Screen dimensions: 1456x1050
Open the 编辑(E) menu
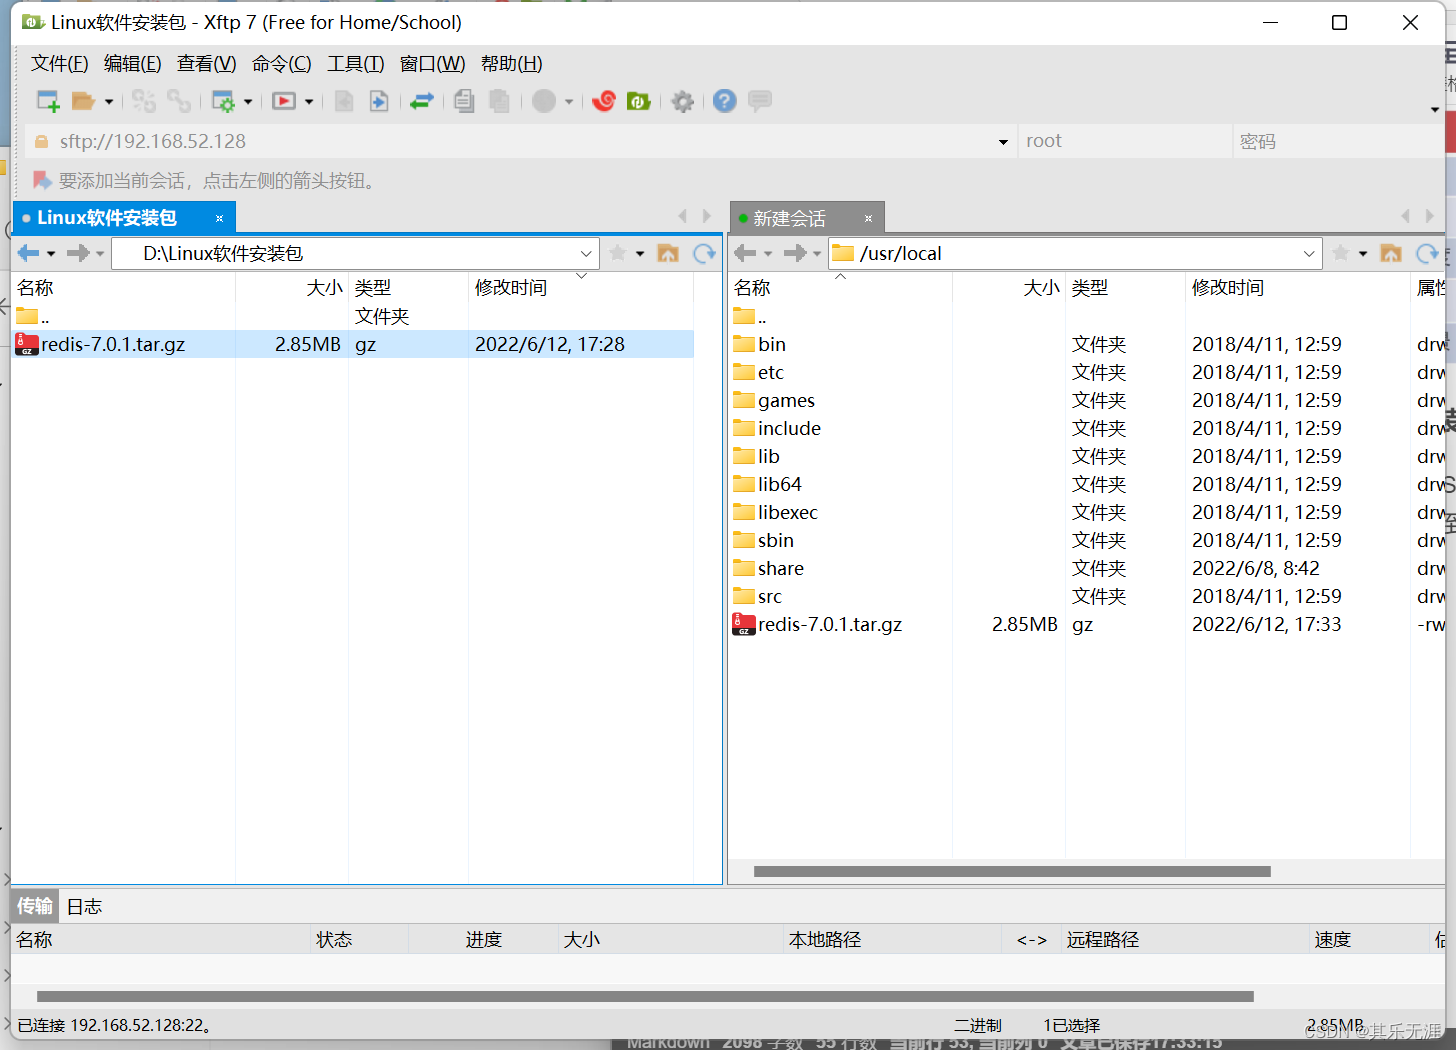[133, 64]
